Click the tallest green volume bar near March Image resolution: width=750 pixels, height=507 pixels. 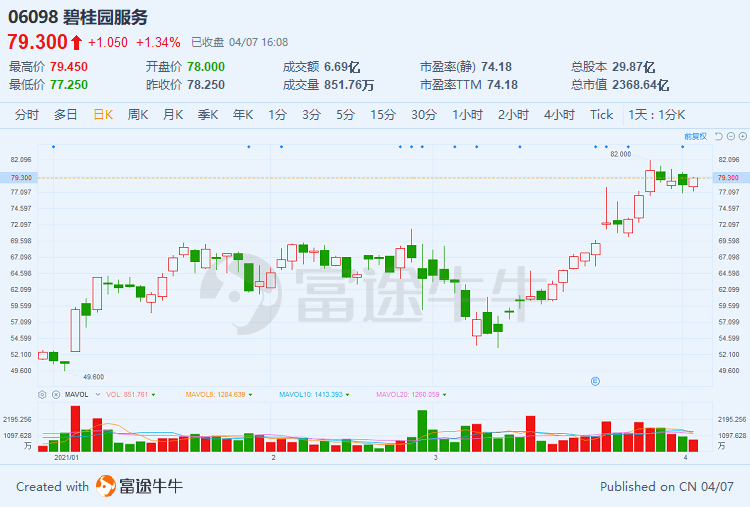click(x=422, y=431)
